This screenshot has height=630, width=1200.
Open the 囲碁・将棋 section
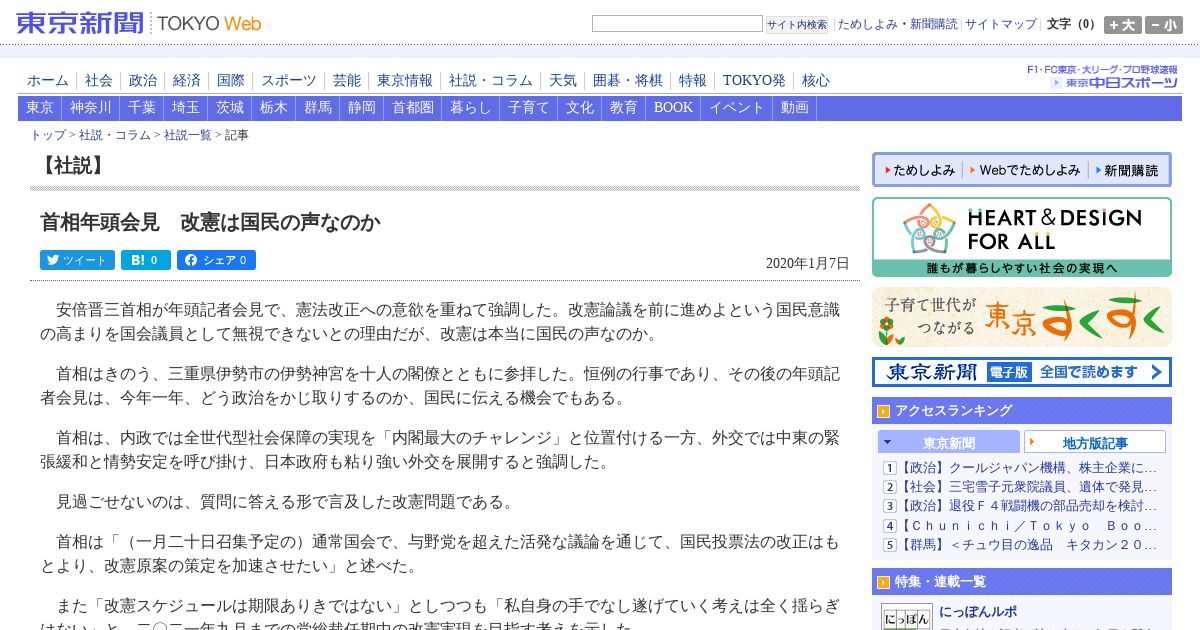(628, 81)
